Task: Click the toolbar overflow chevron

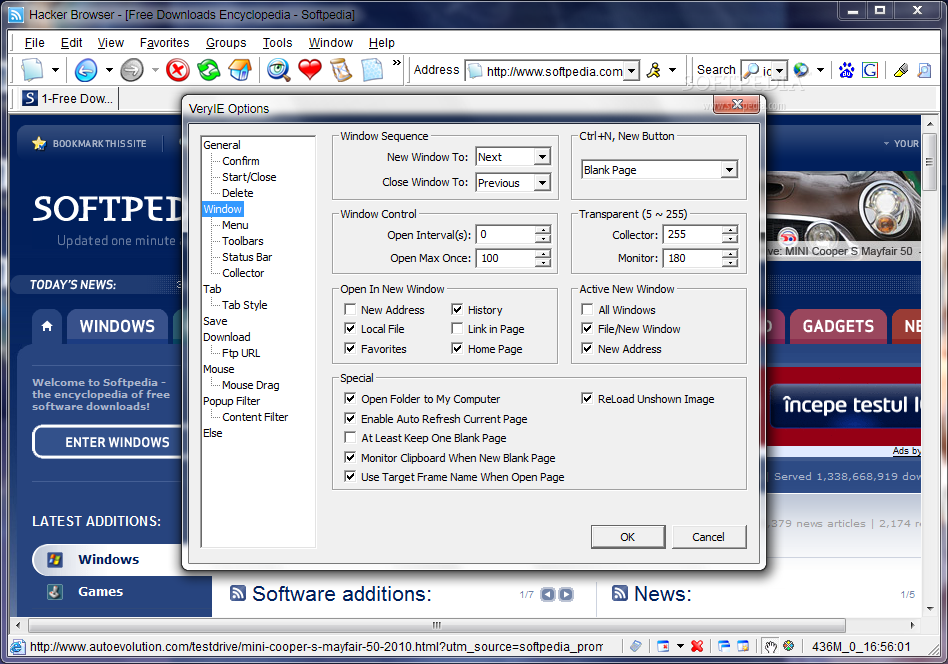Action: 397,62
